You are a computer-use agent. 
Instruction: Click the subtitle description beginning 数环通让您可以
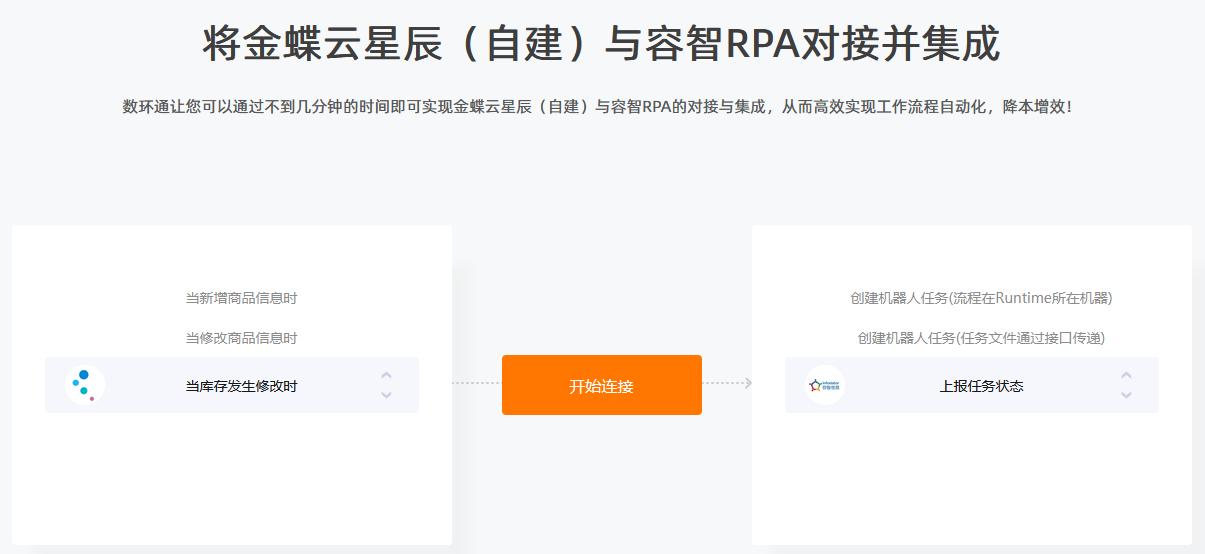(597, 106)
